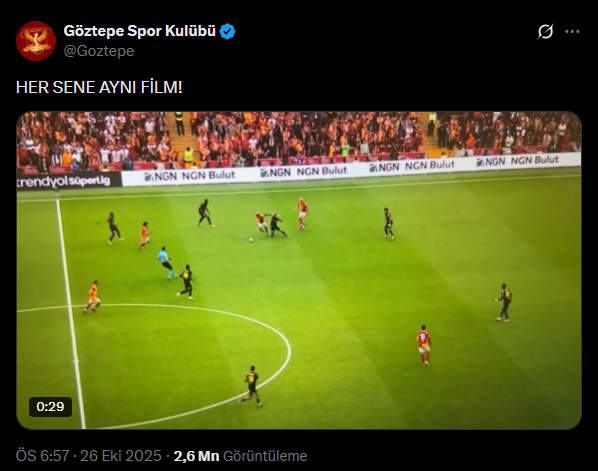Select the HER SENE AYNI FİLM! tweet text
Screen dimensions: 598x471
tap(99, 87)
